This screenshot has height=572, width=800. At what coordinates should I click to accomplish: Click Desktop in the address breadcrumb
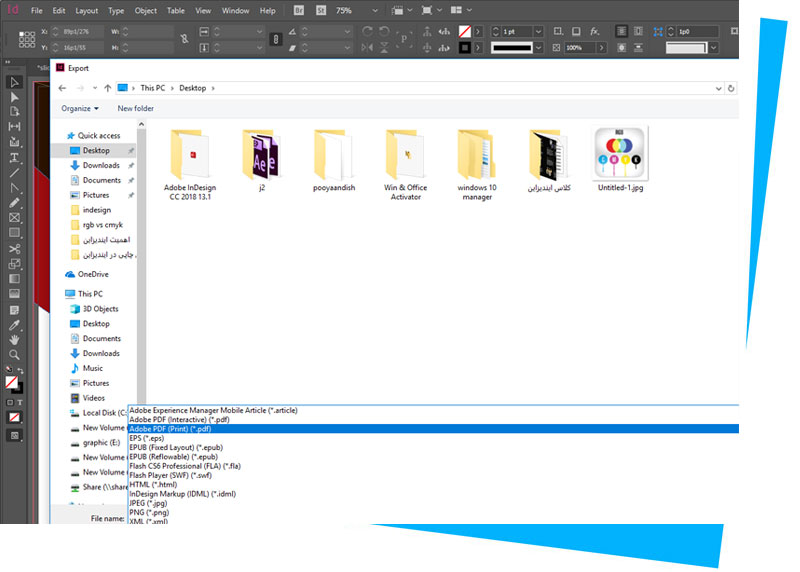[x=192, y=88]
